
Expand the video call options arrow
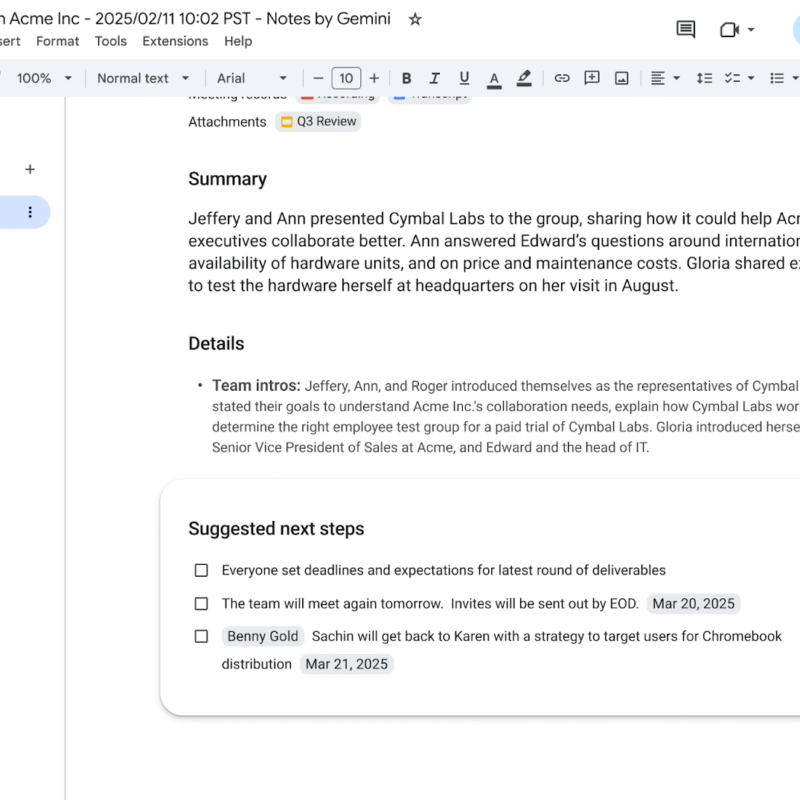coord(751,30)
